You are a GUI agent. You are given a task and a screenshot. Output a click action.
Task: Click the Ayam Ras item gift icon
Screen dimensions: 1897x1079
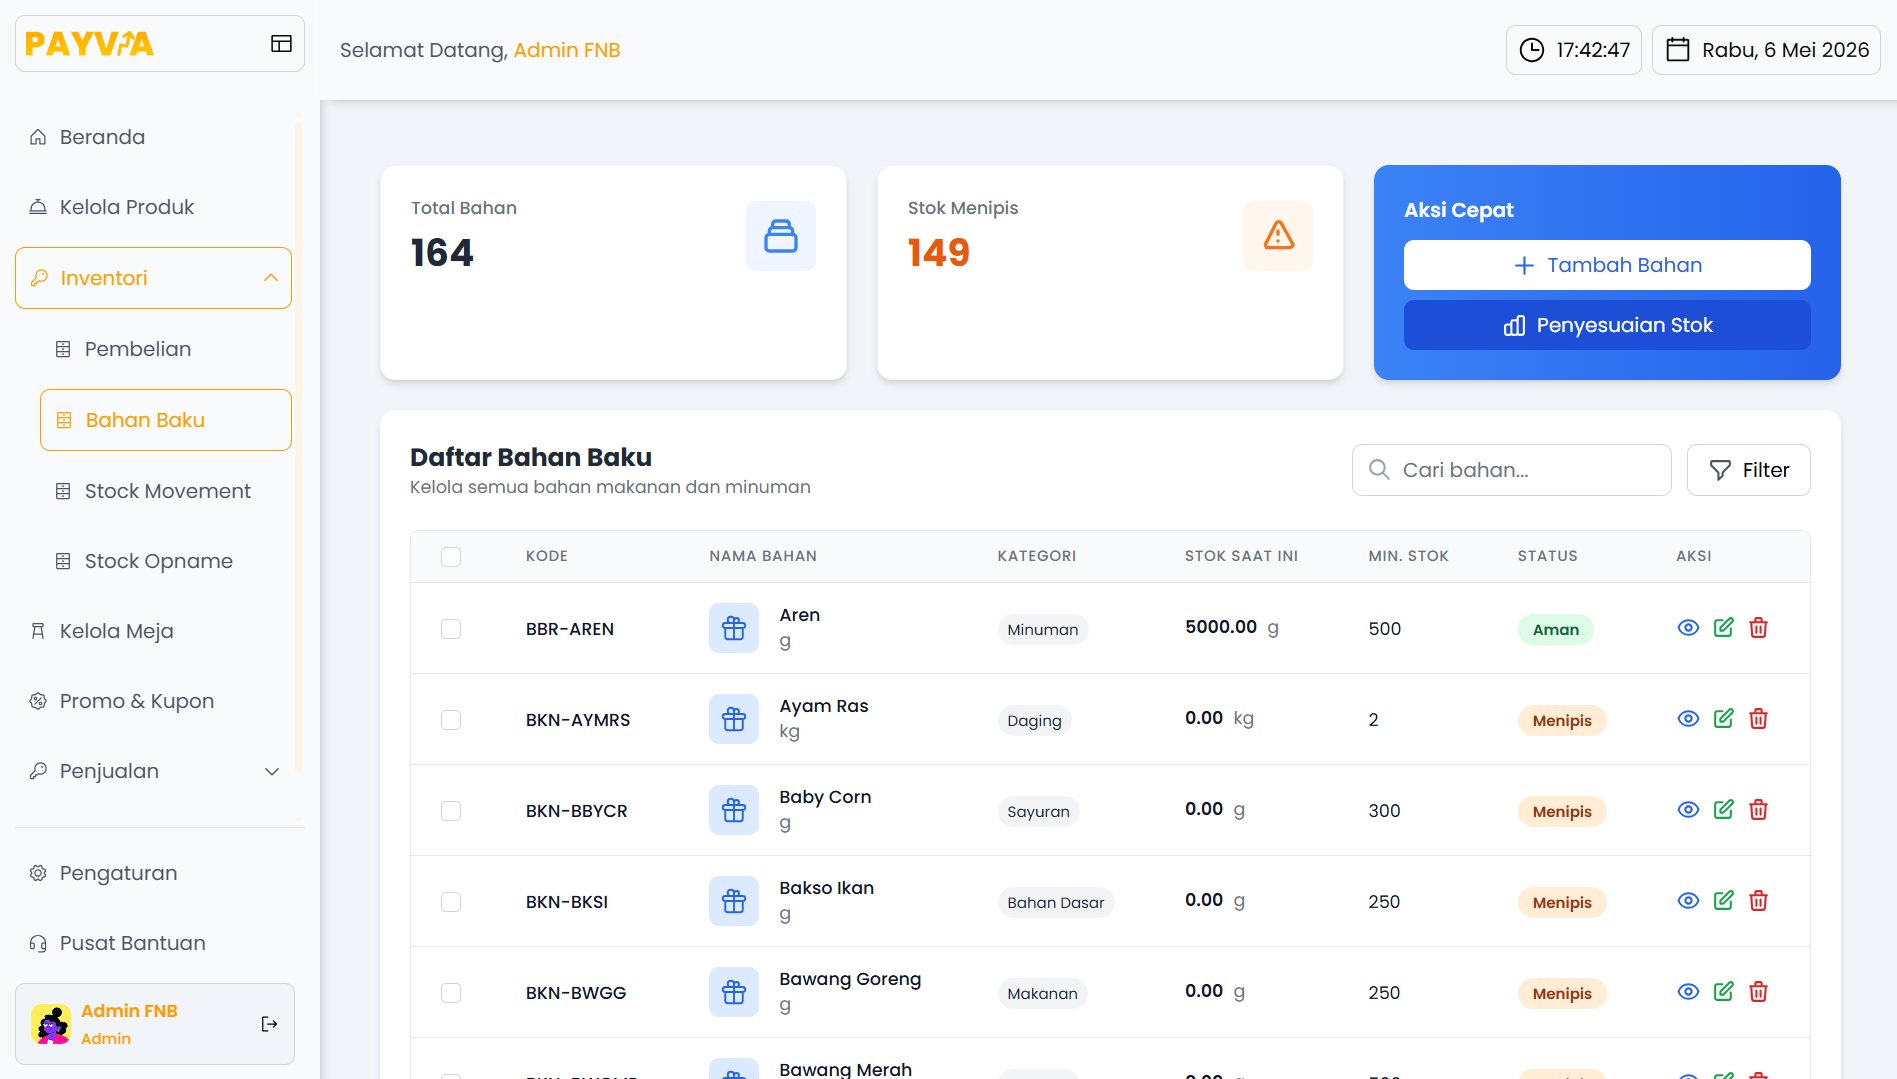tap(734, 719)
